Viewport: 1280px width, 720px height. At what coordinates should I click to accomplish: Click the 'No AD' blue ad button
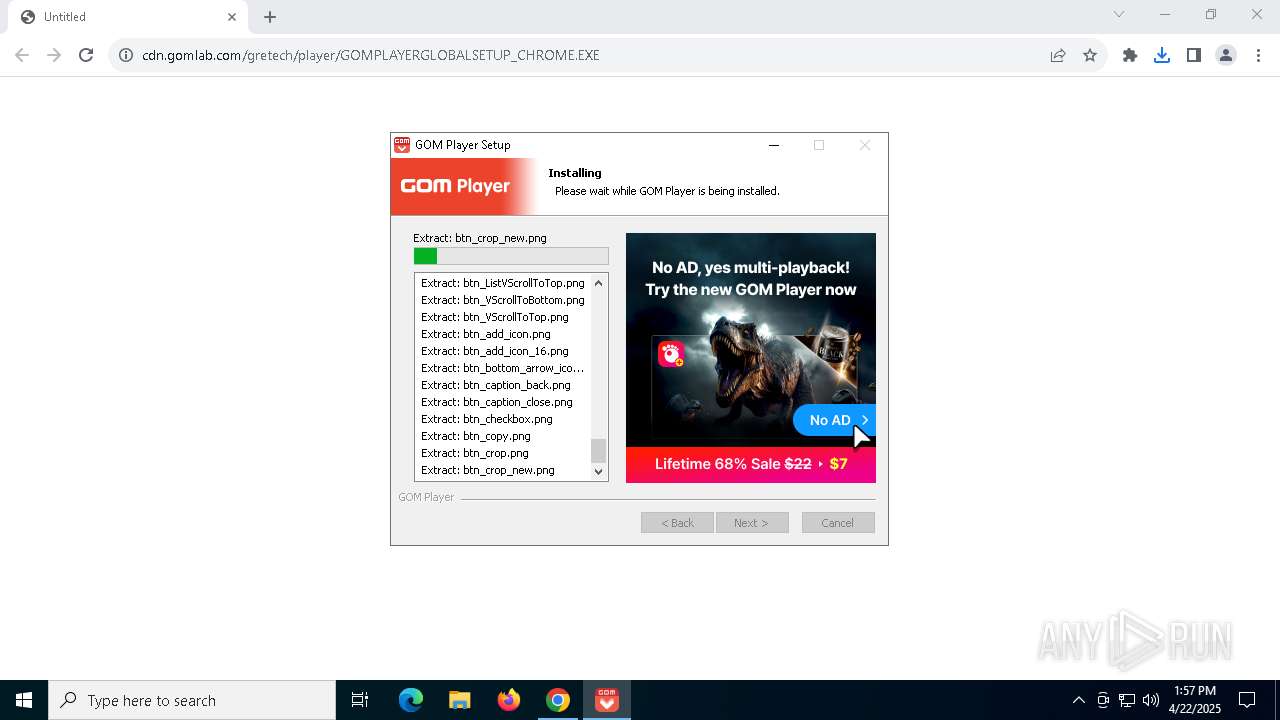(835, 420)
